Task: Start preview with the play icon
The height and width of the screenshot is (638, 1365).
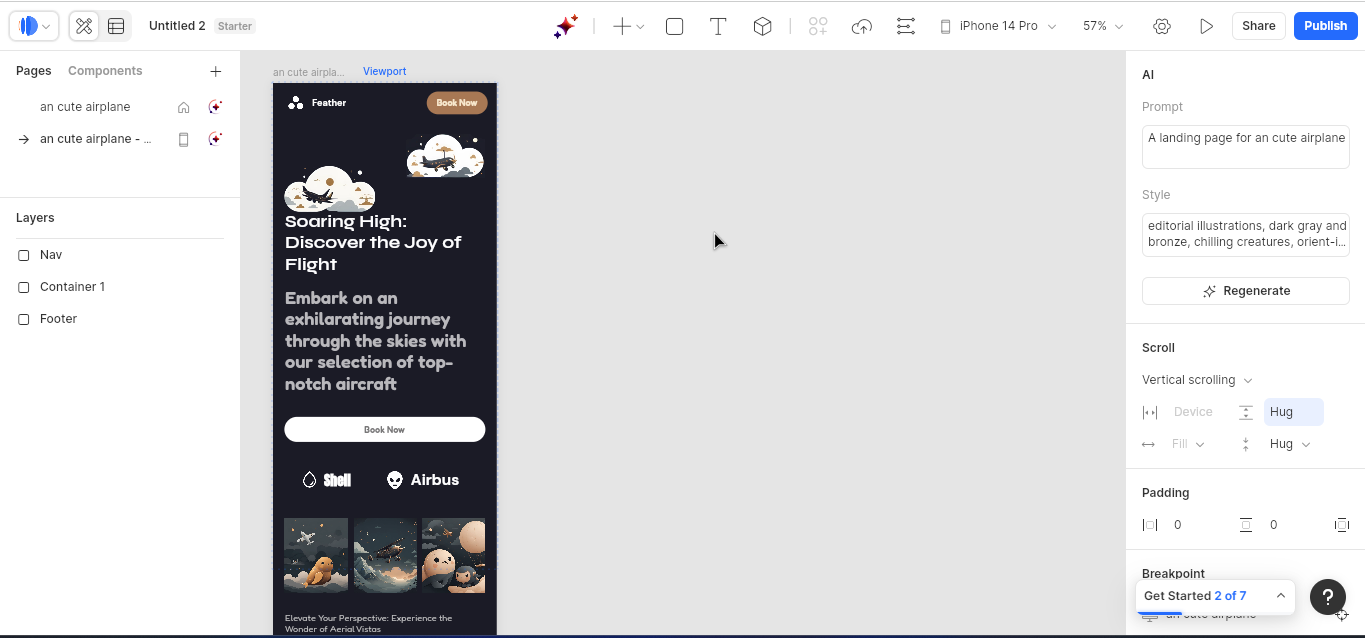Action: coord(1206,27)
